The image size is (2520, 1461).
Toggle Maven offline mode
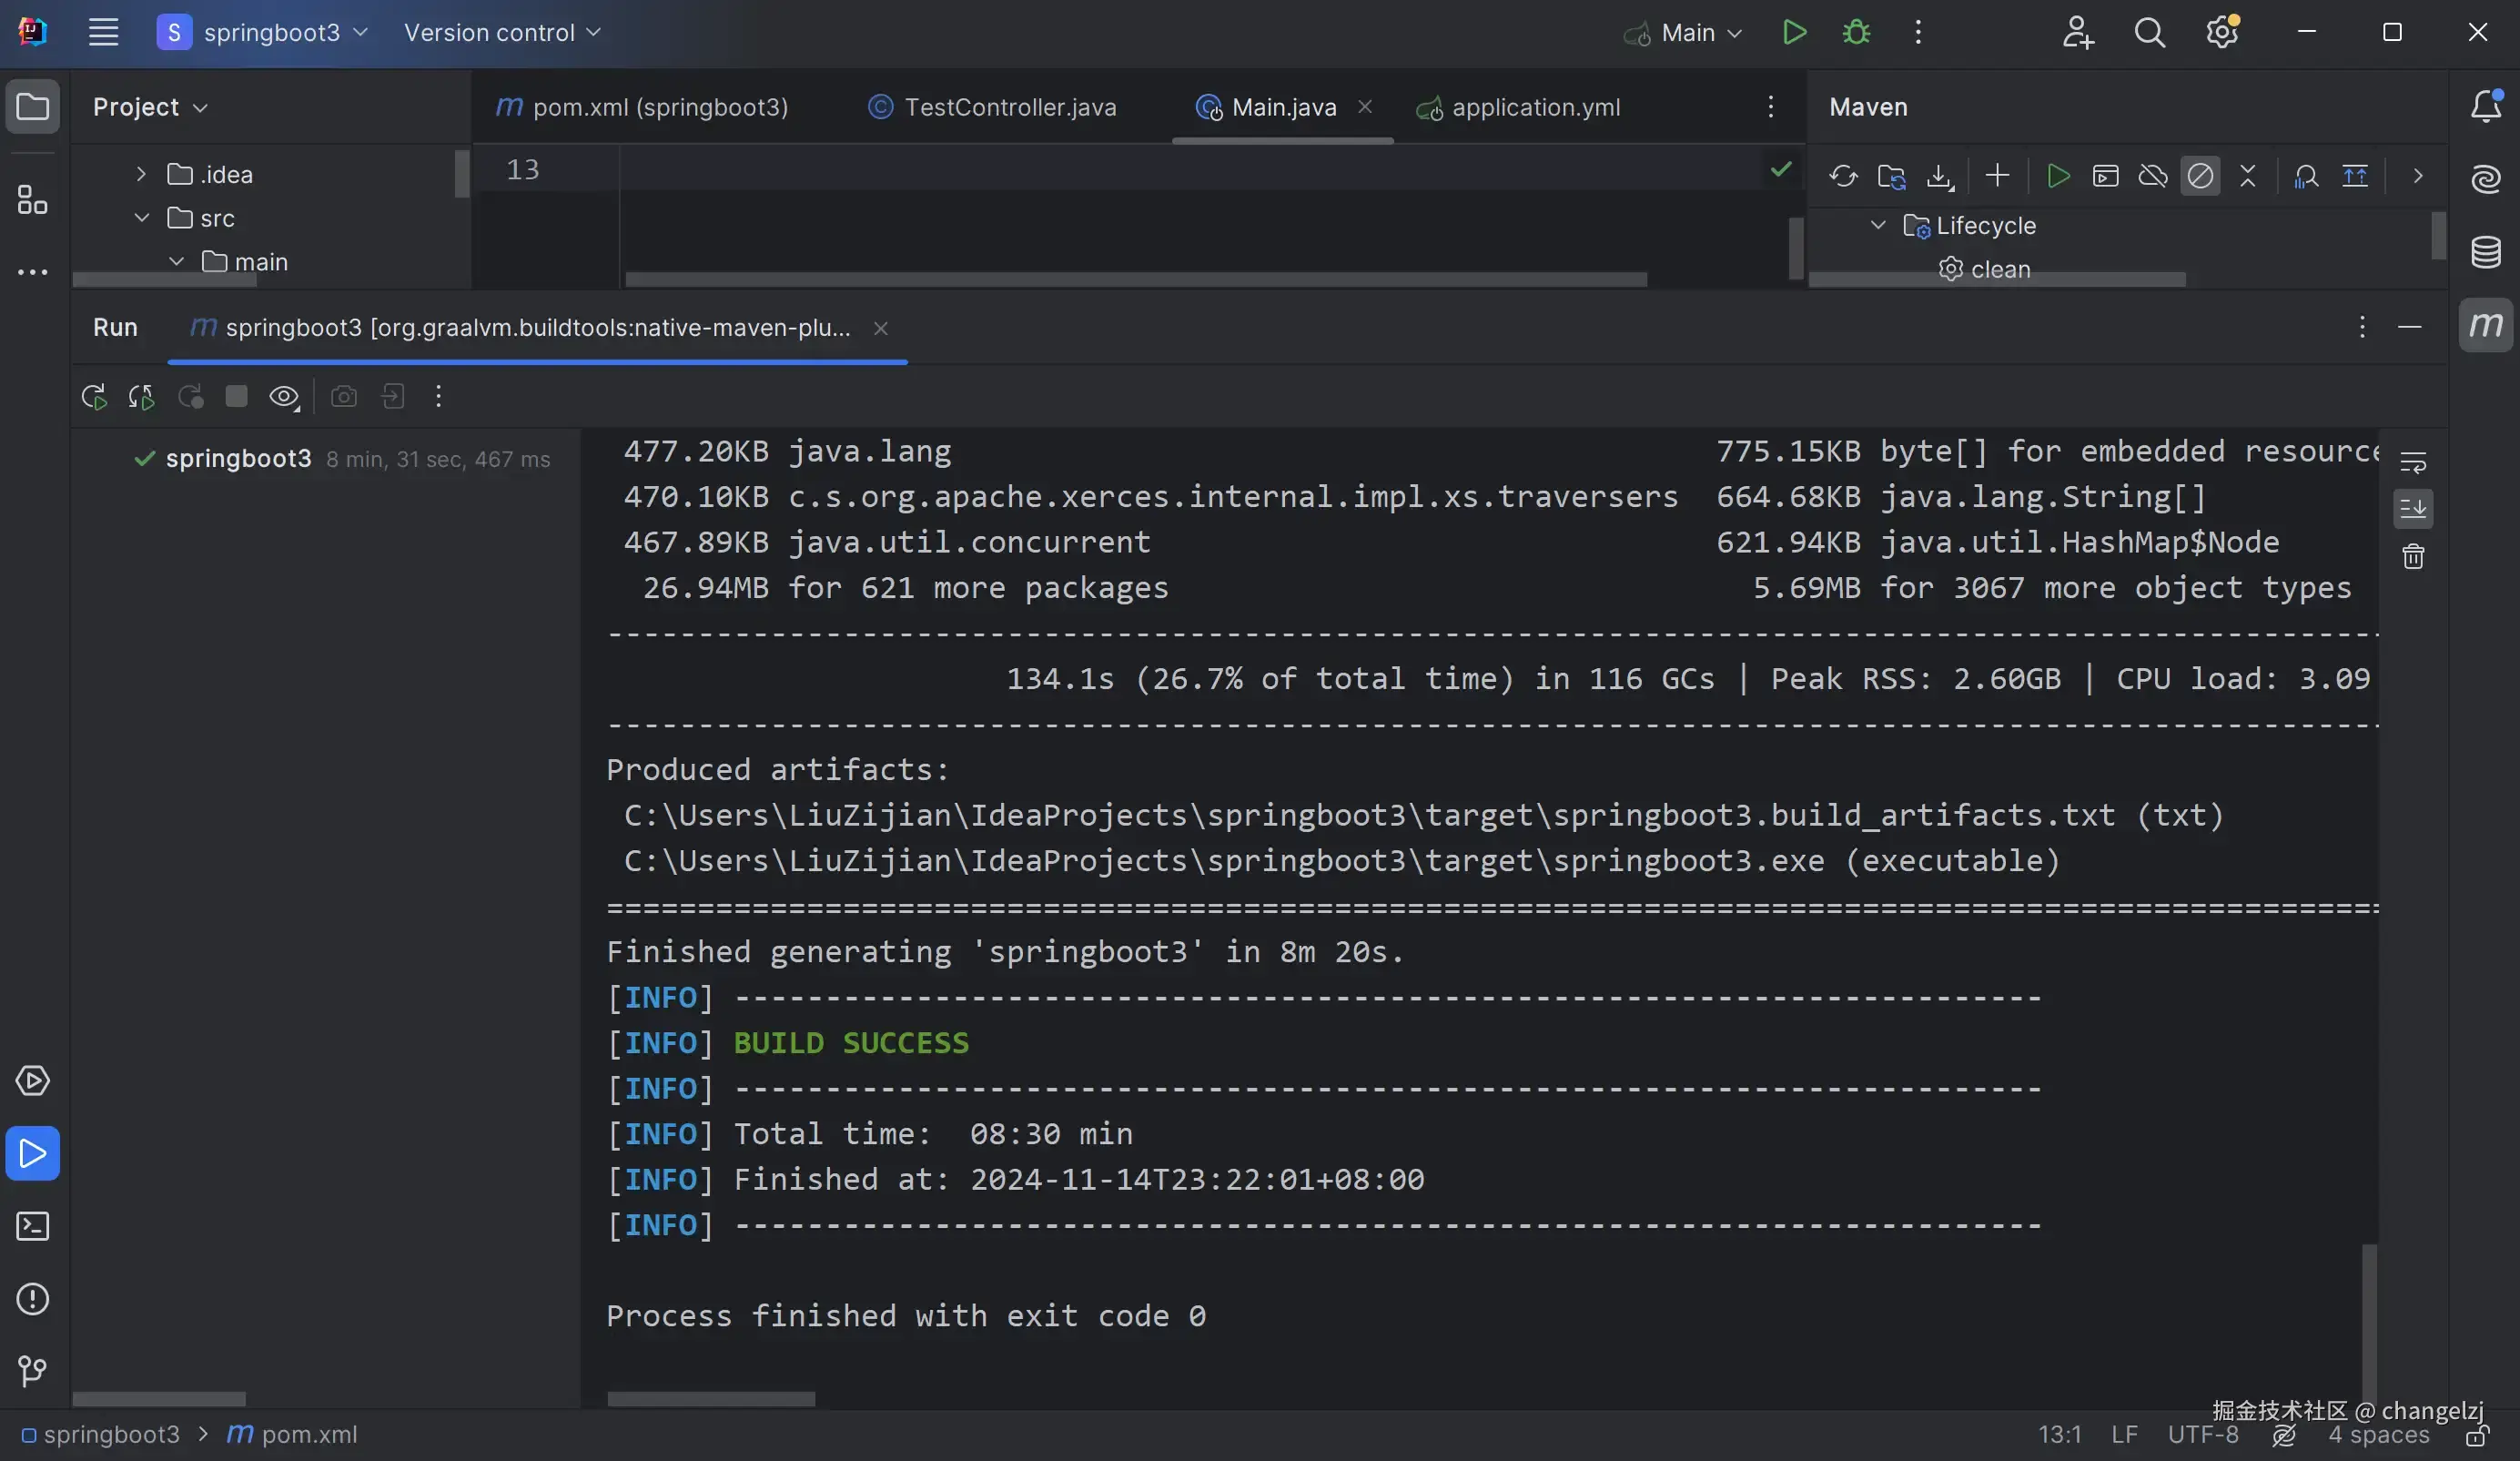[2152, 176]
